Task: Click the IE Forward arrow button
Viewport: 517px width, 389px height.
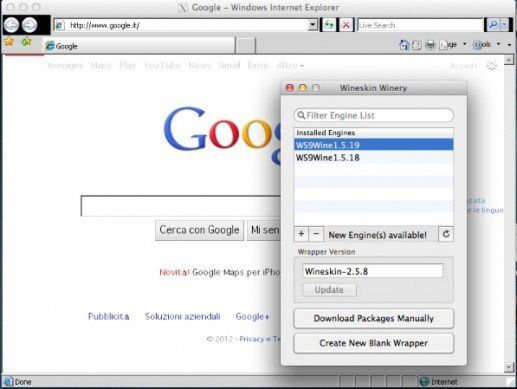Action: point(29,25)
